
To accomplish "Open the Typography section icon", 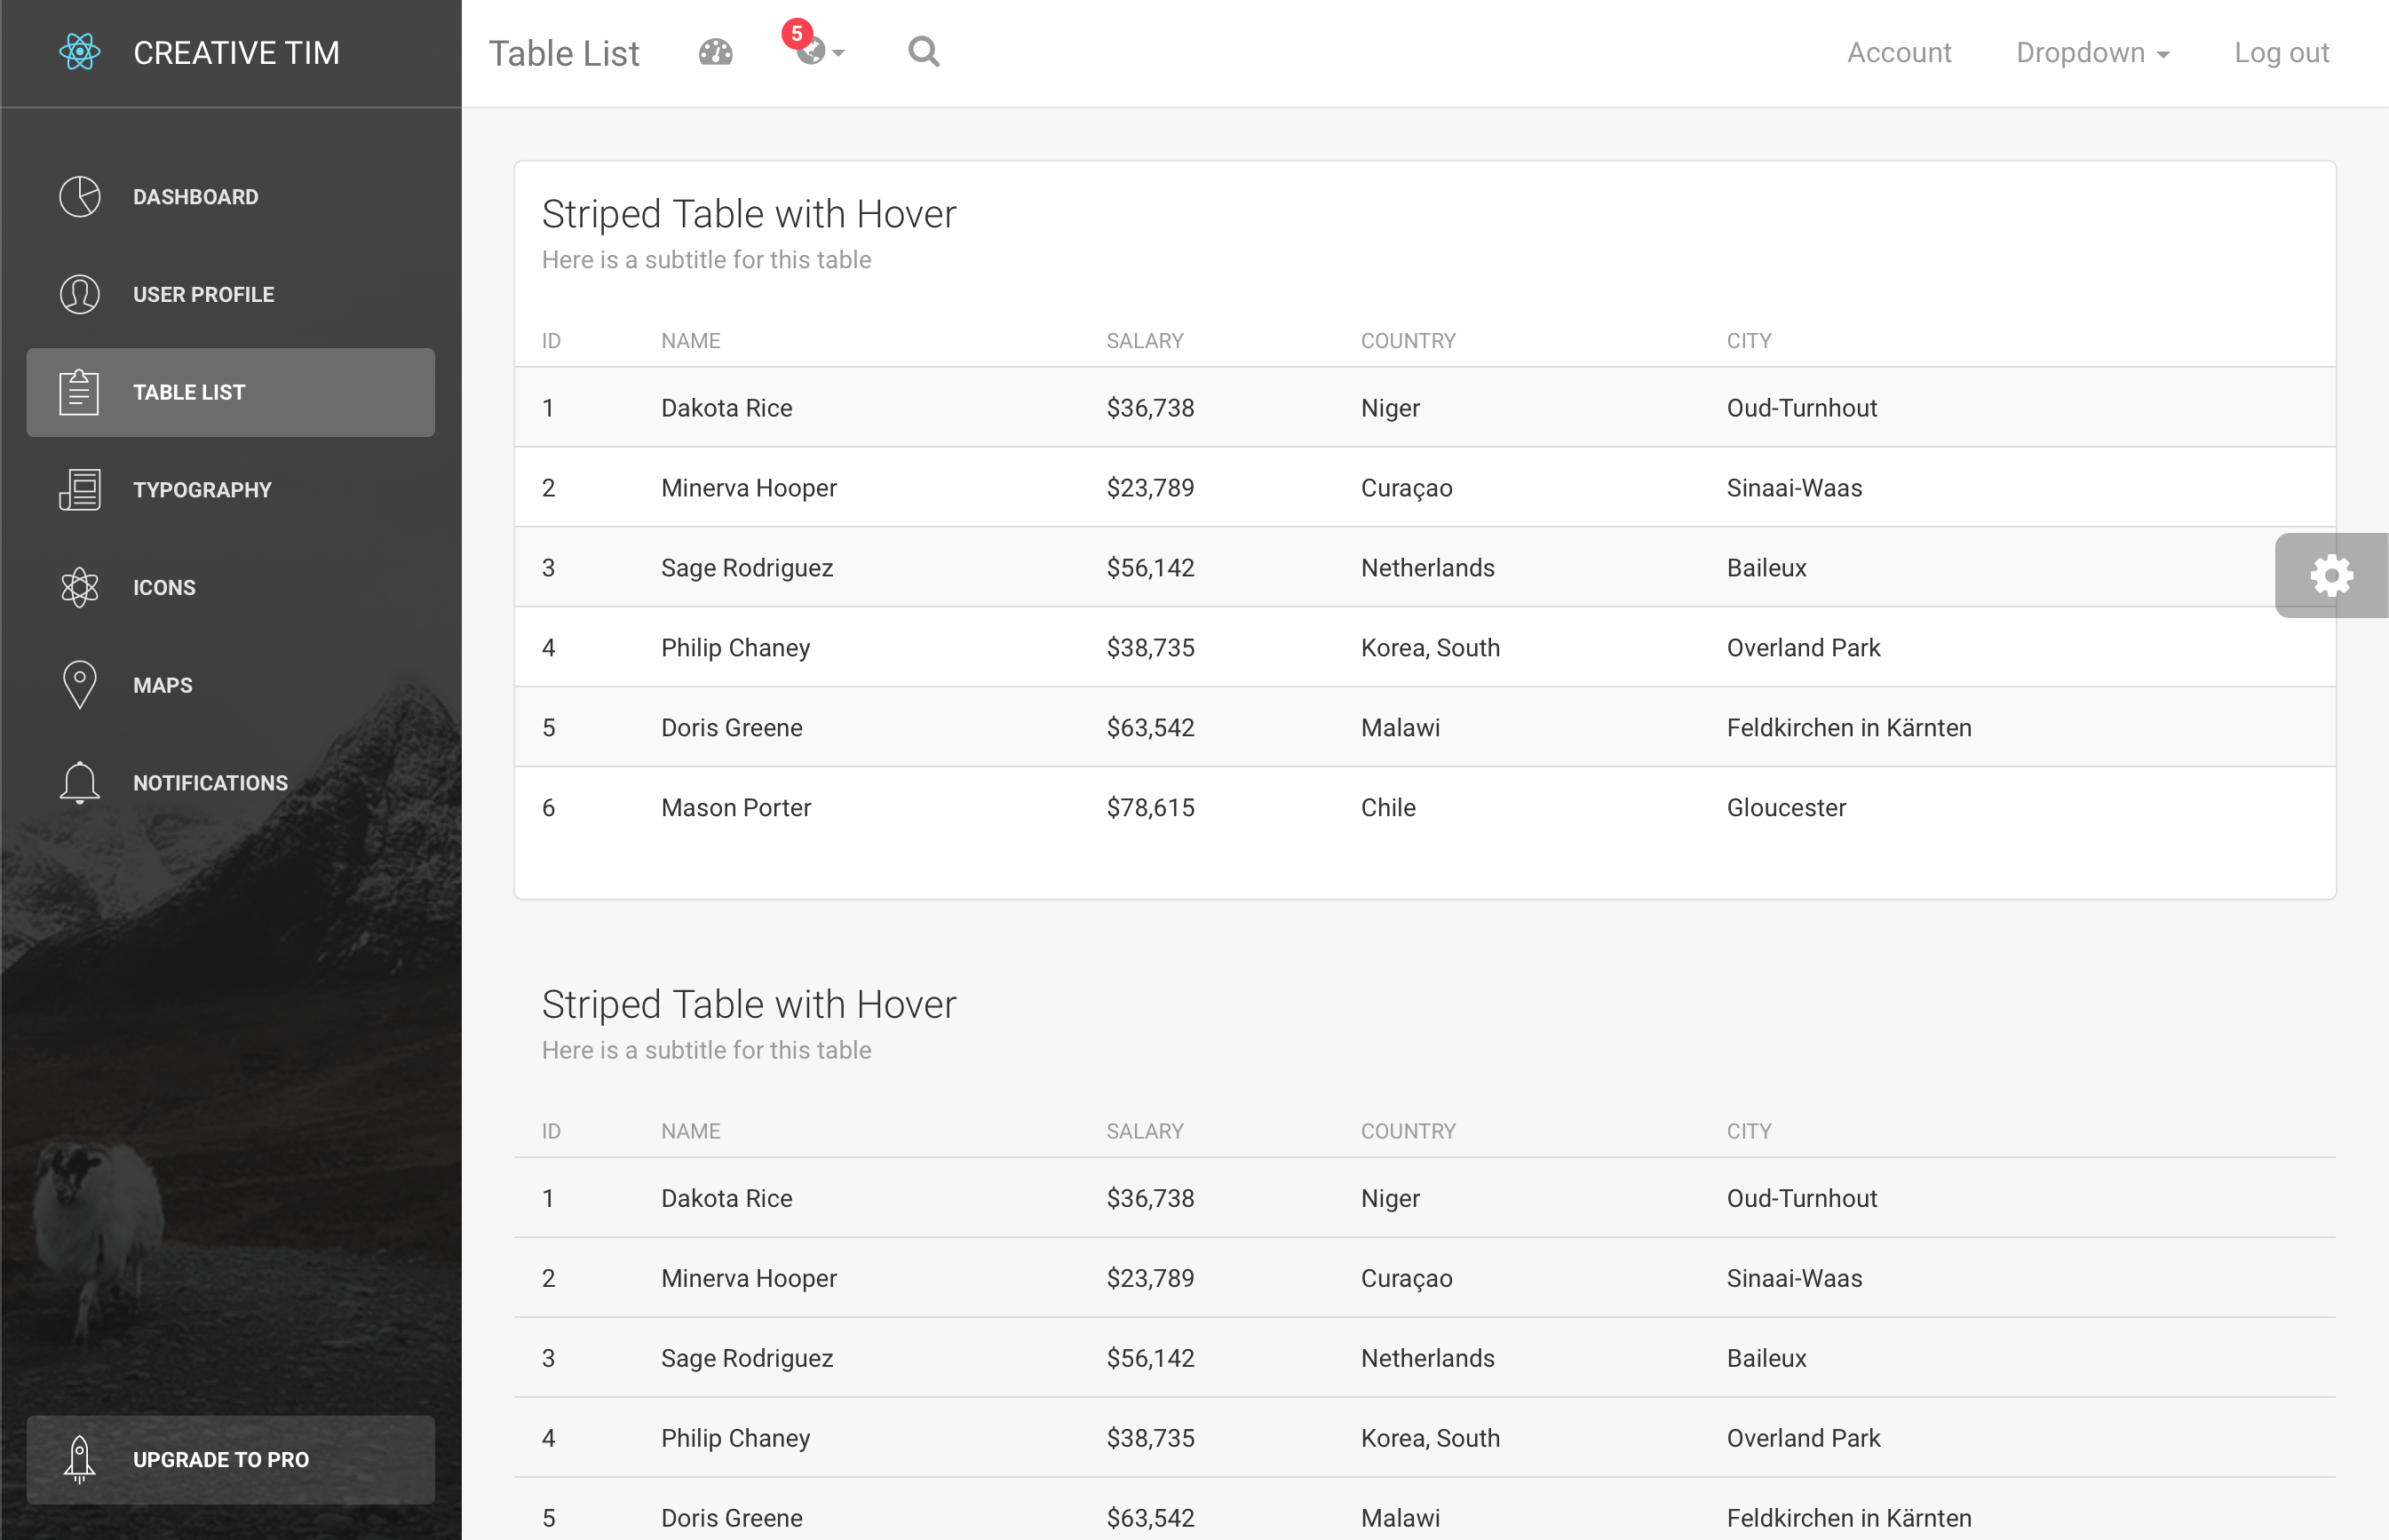I will coord(82,489).
